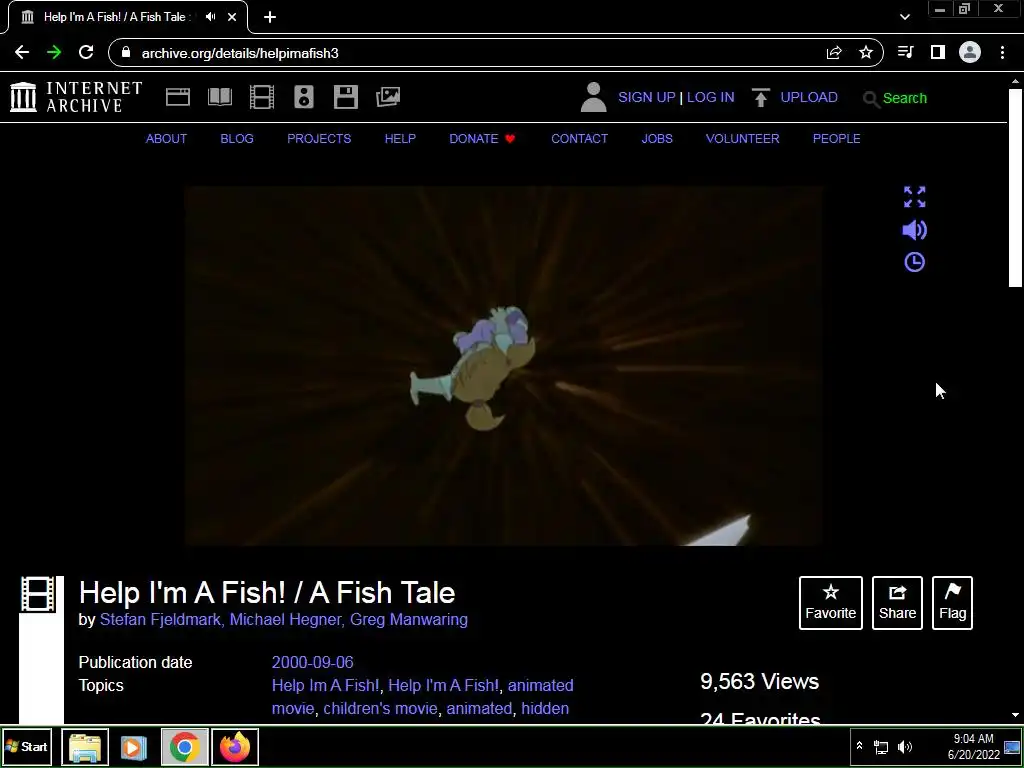Reload the page
1024x768 pixels.
click(86, 53)
